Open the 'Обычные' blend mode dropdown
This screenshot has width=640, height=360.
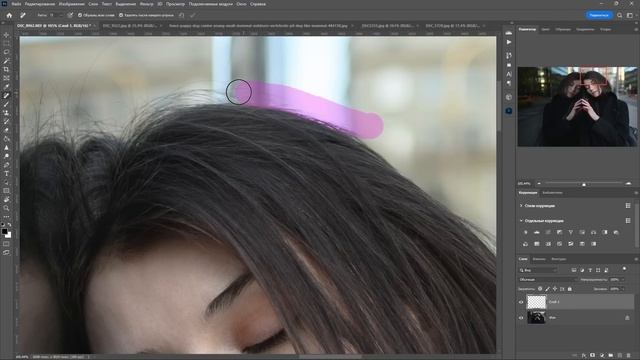click(547, 280)
